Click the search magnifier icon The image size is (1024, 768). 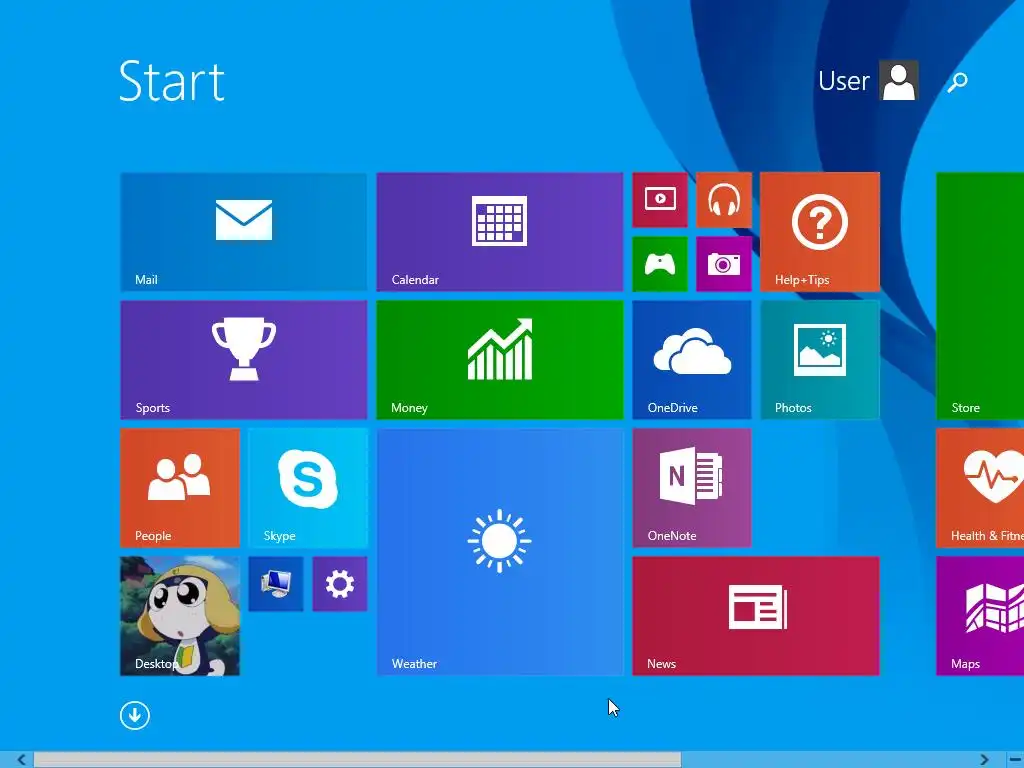point(957,82)
